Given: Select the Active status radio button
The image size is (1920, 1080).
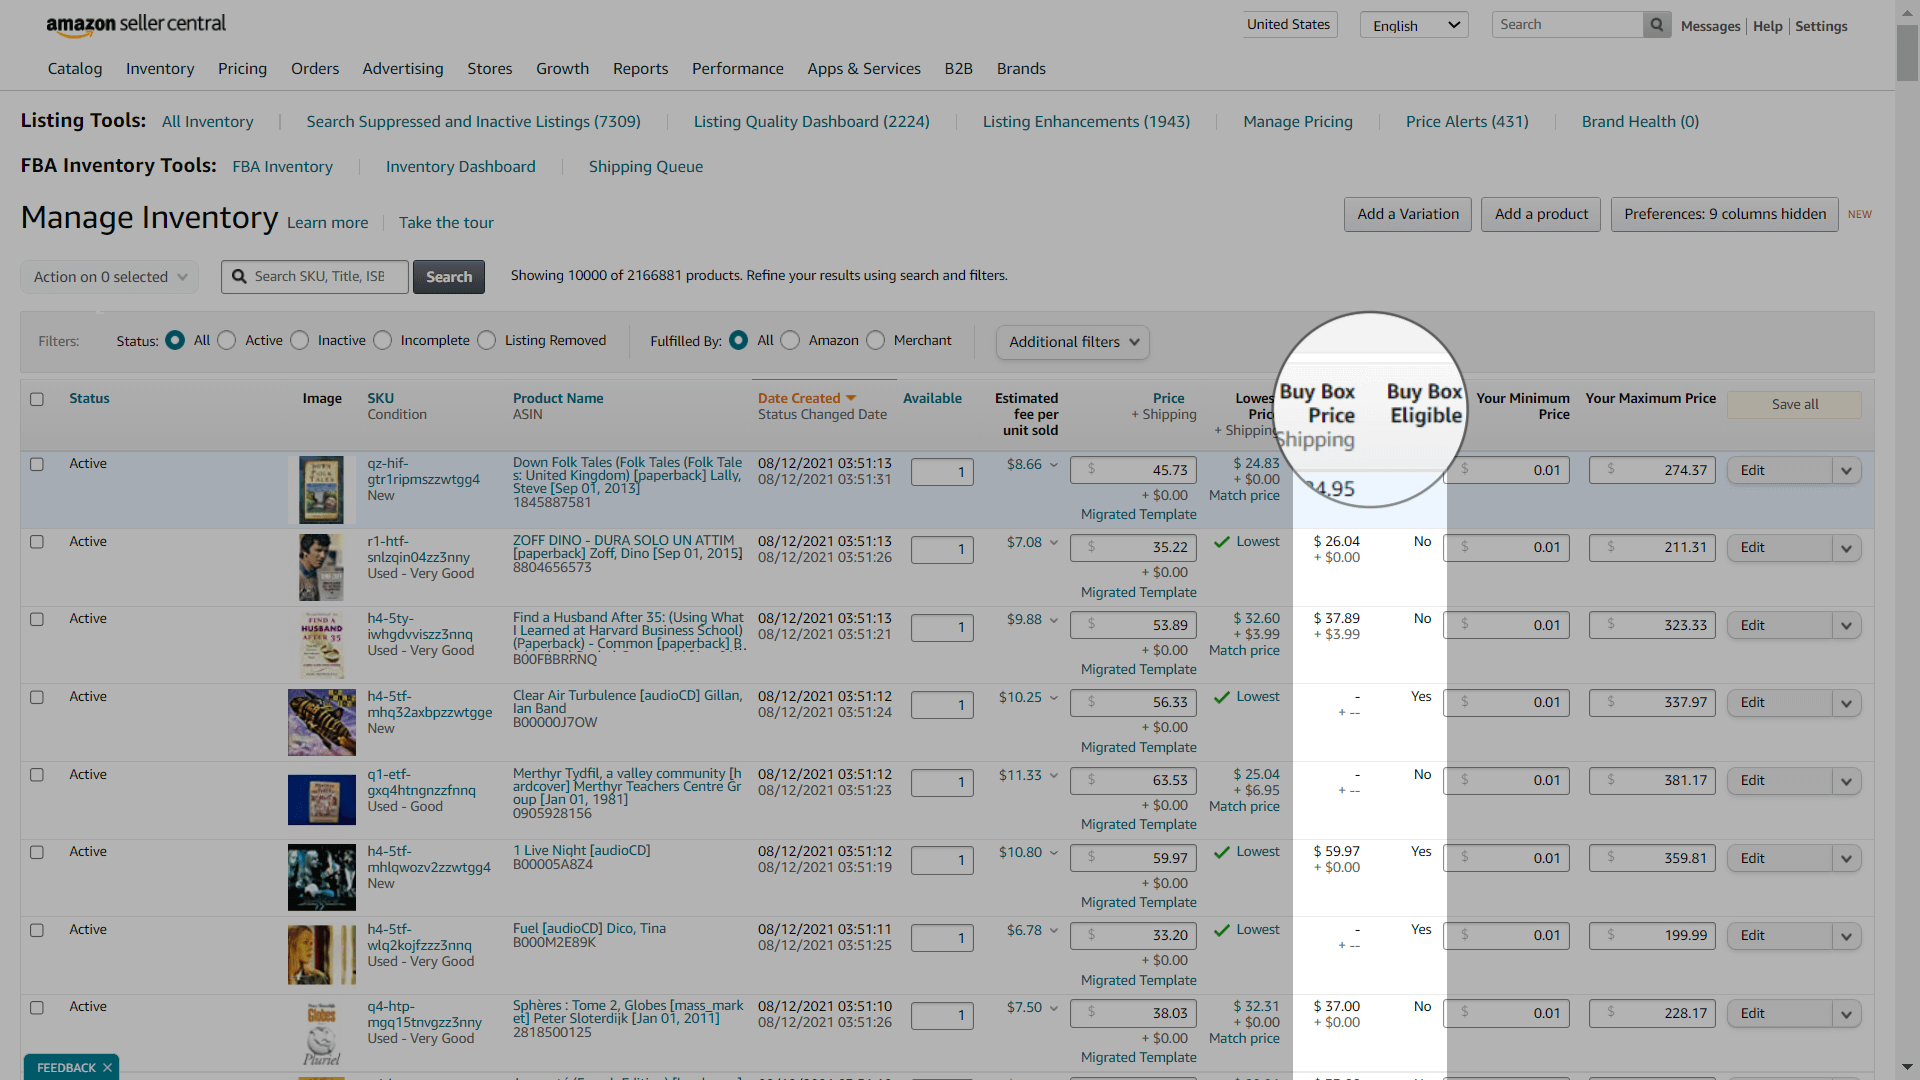Looking at the screenshot, I should 227,341.
